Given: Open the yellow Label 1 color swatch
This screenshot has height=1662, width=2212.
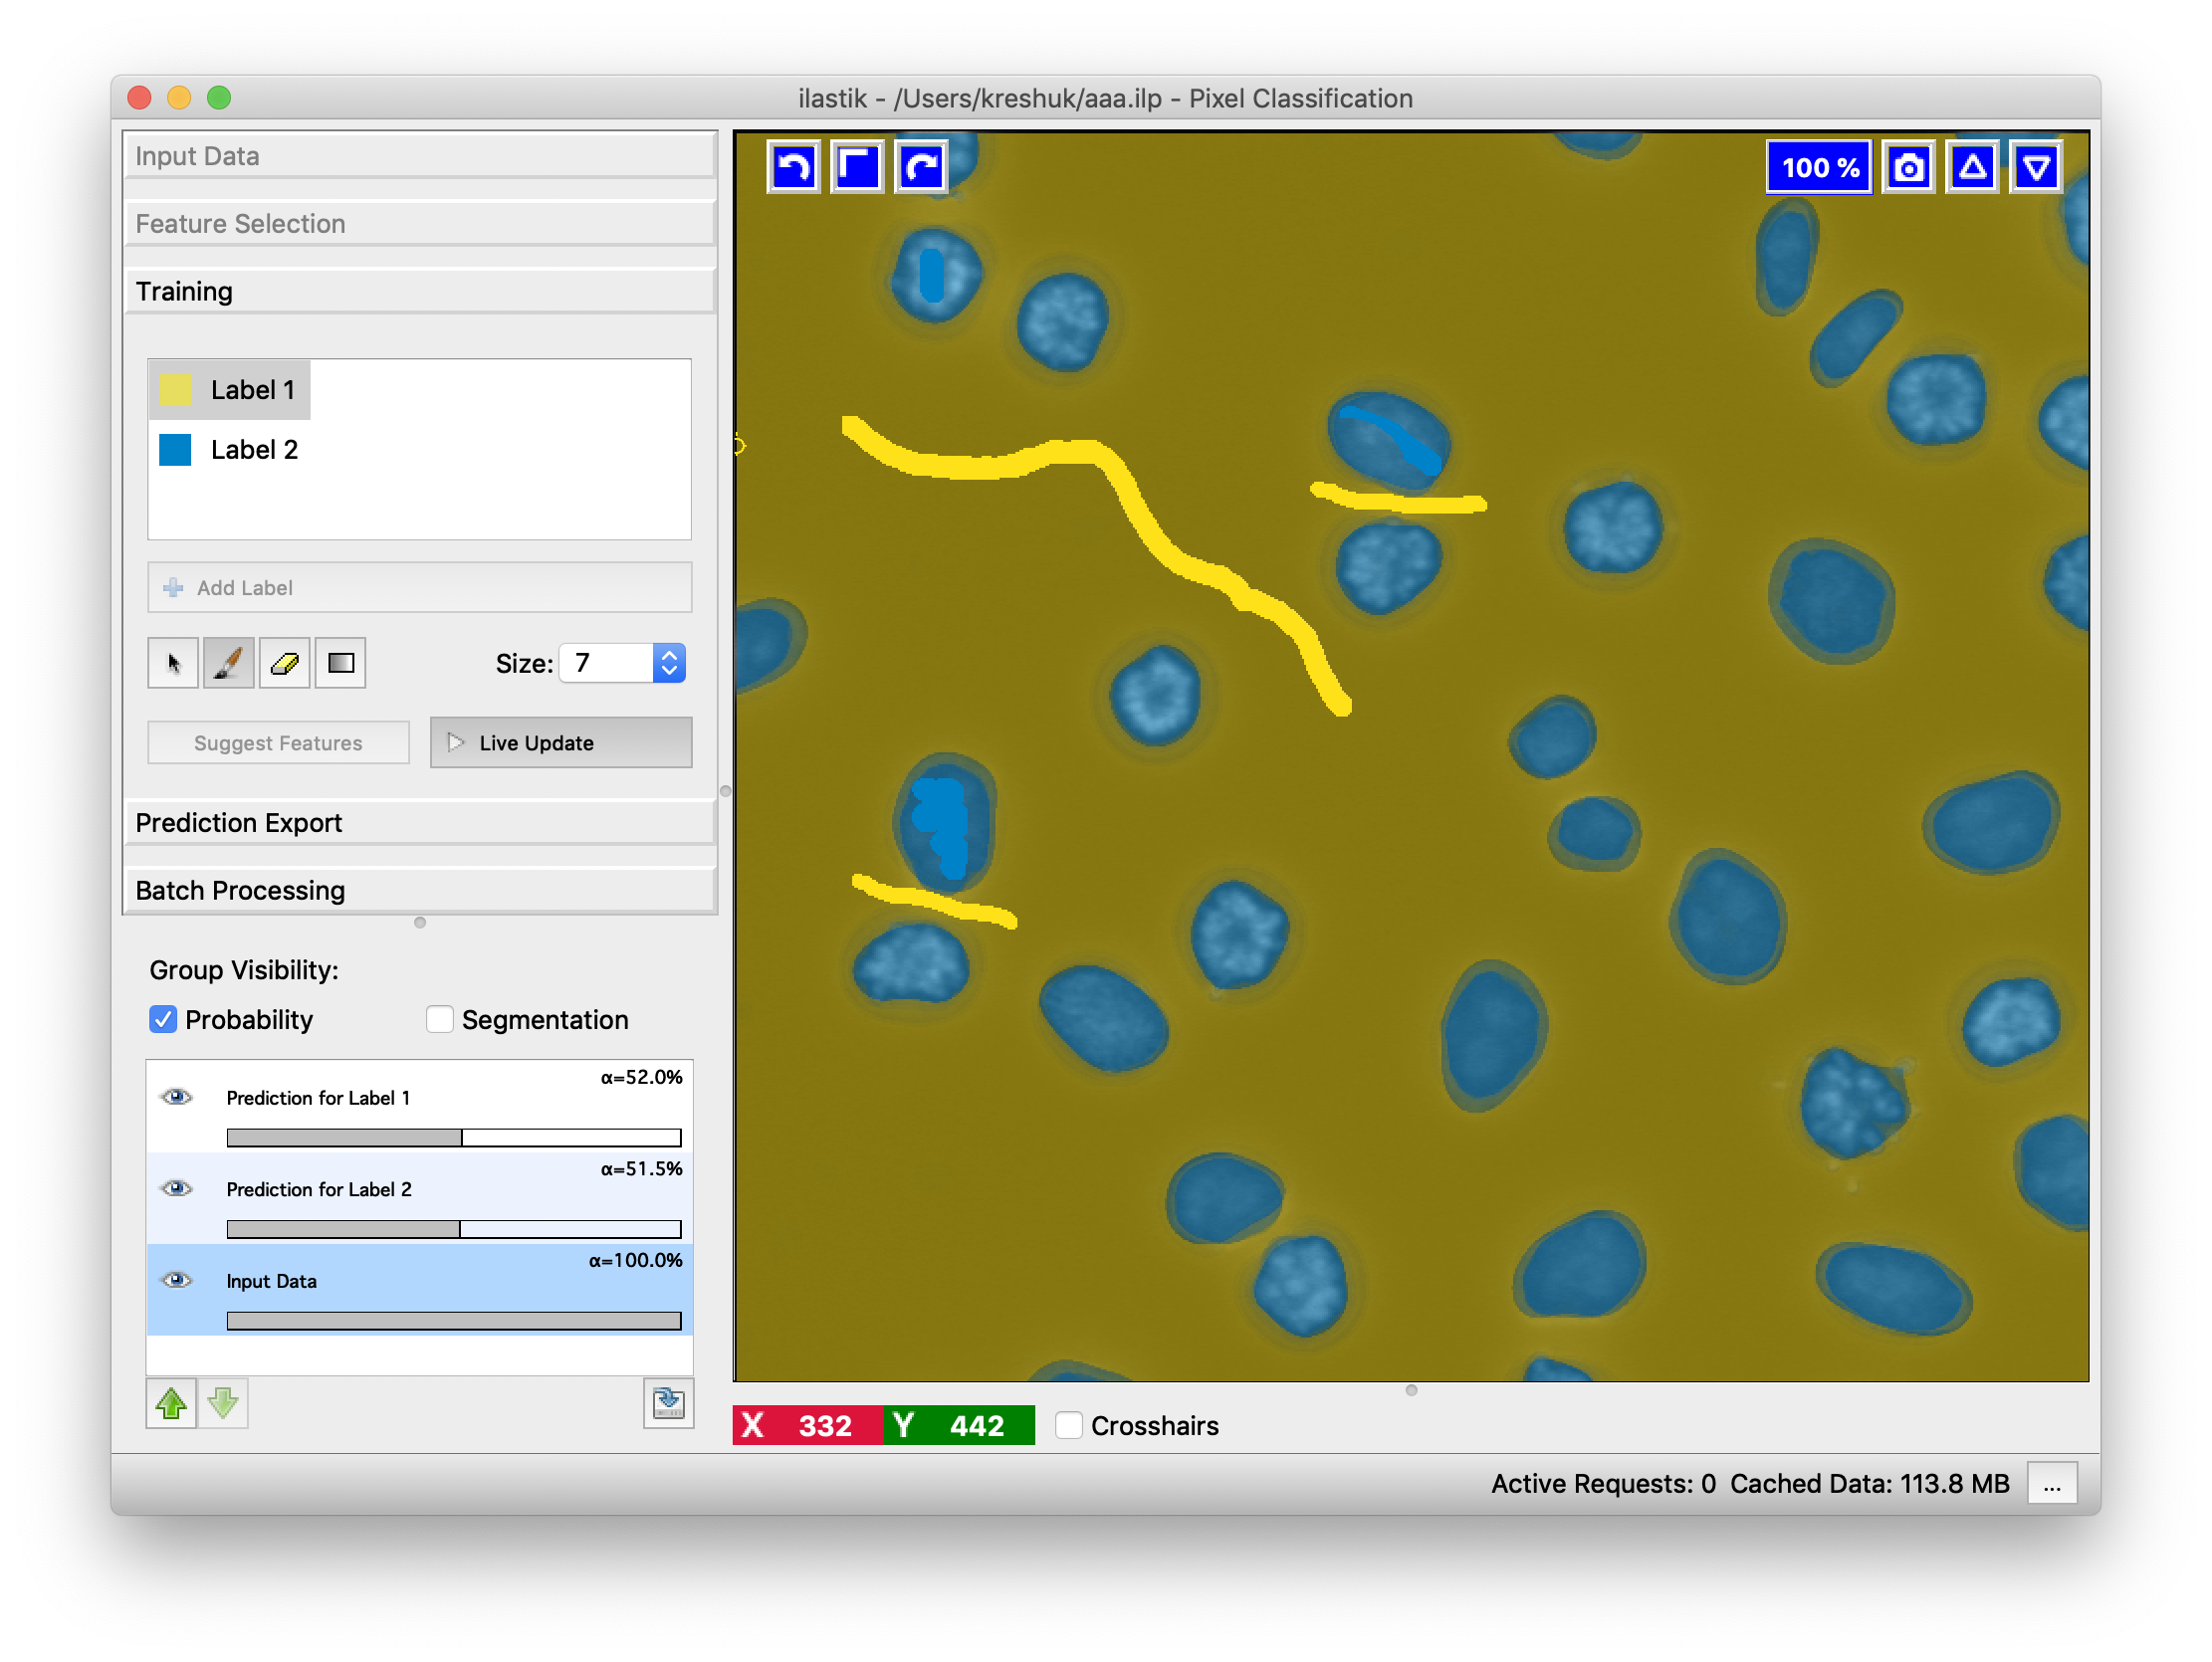Looking at the screenshot, I should (x=175, y=390).
